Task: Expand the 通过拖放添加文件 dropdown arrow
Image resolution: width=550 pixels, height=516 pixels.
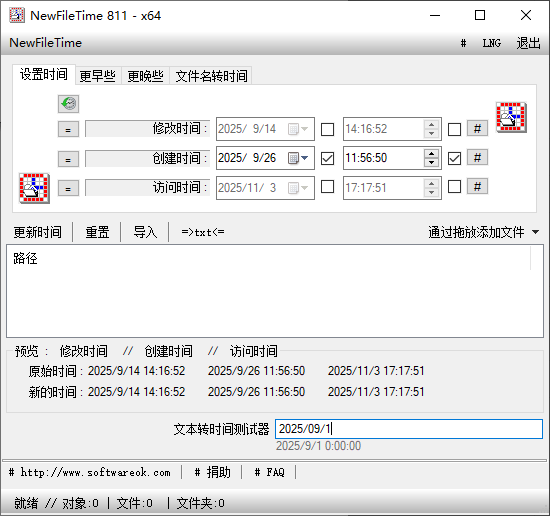Action: point(535,232)
